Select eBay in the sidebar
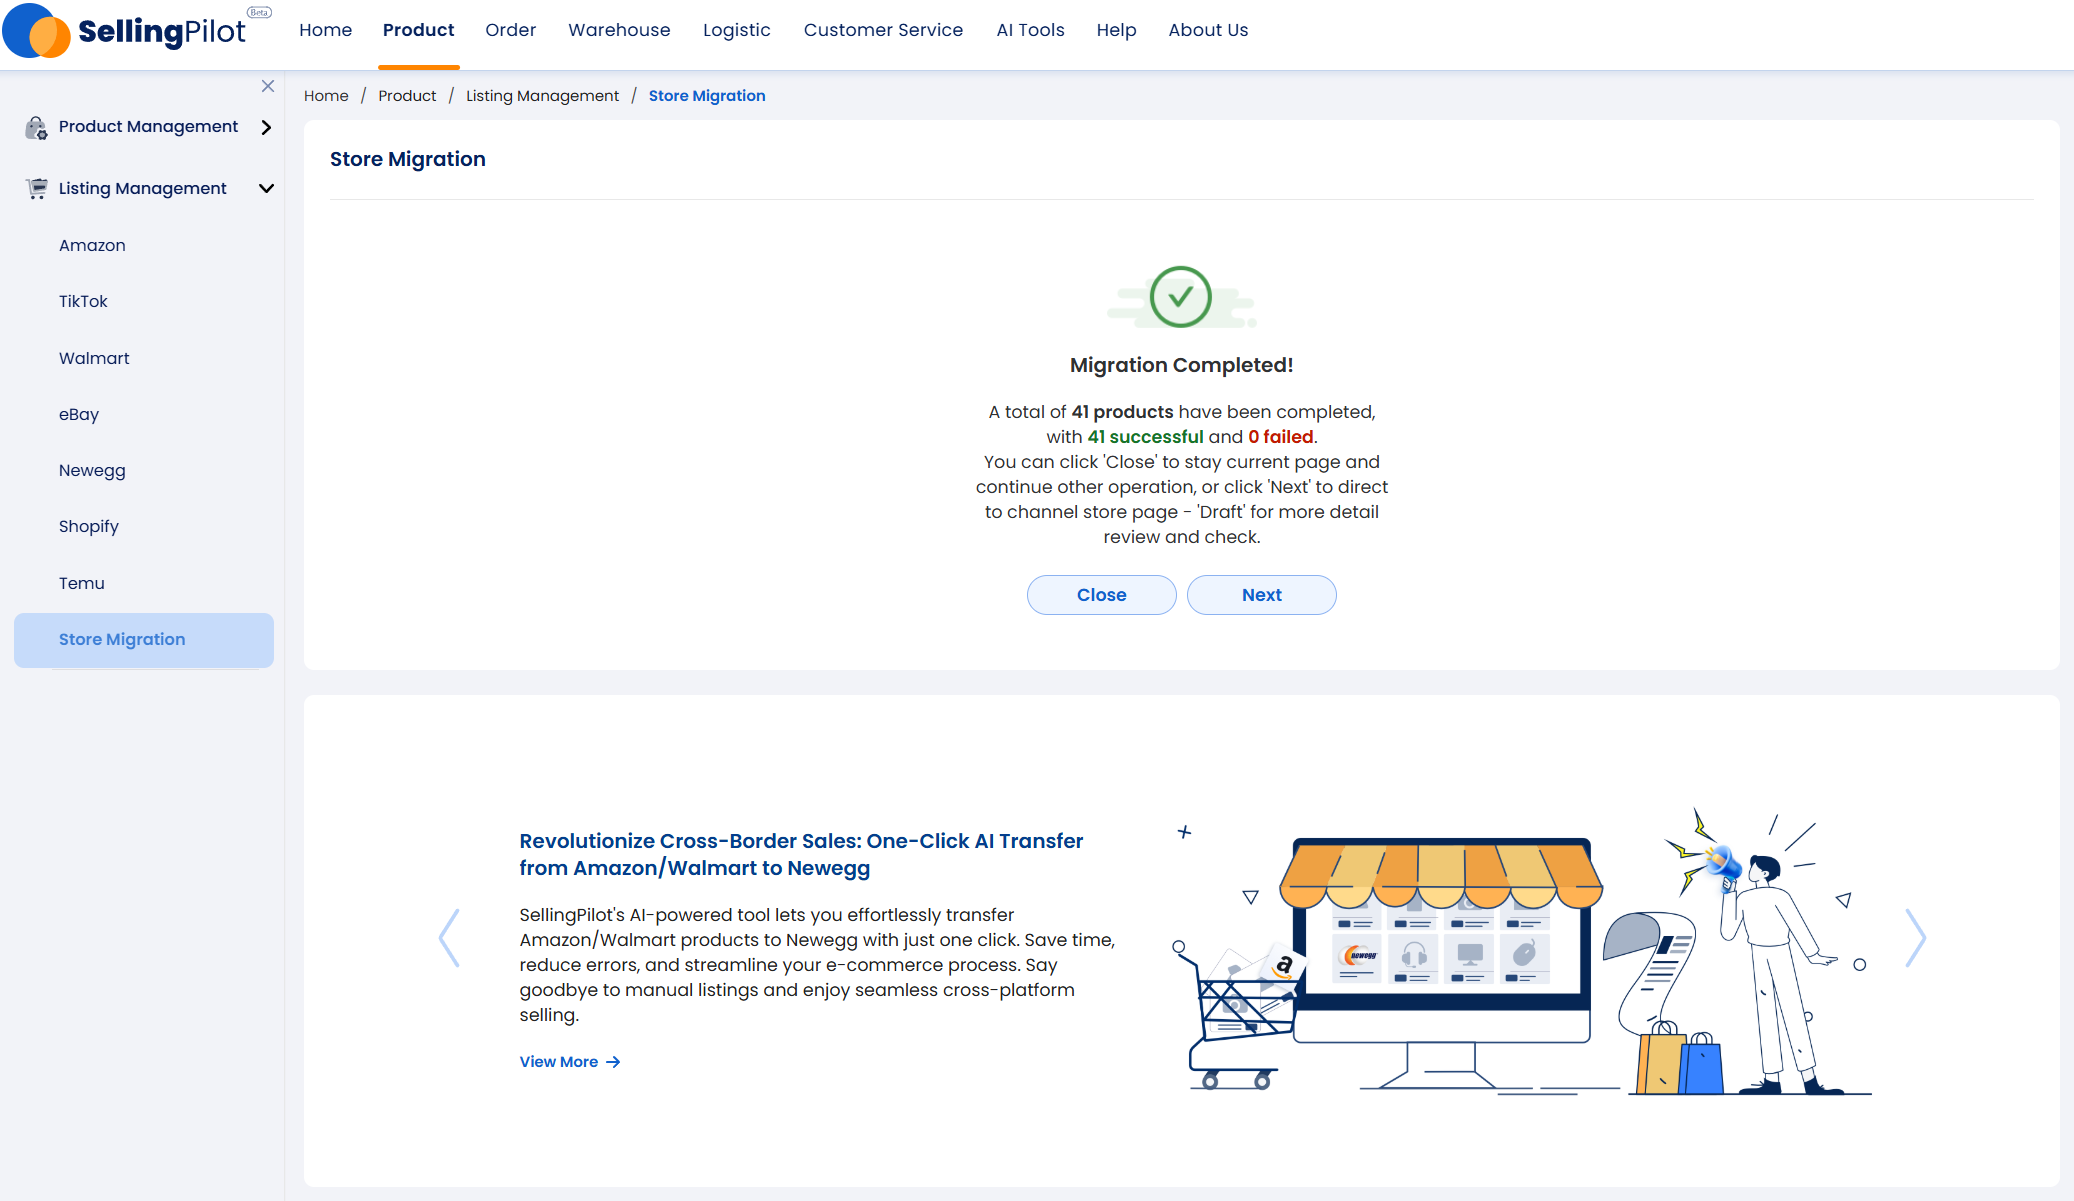 point(79,414)
